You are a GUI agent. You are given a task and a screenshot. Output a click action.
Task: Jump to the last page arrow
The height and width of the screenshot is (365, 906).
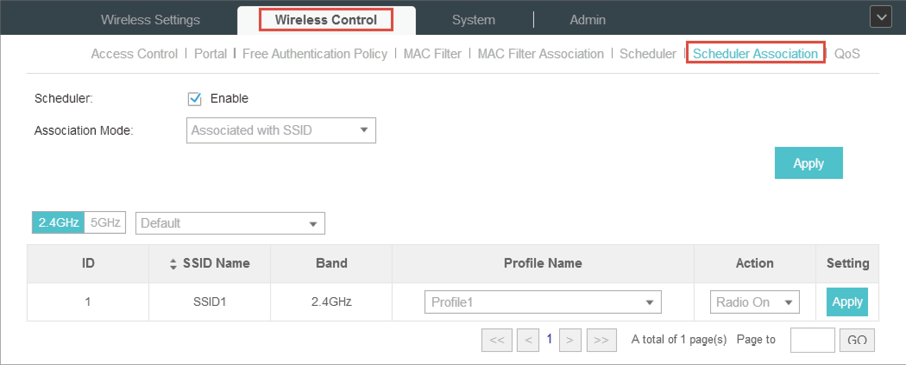coord(601,340)
